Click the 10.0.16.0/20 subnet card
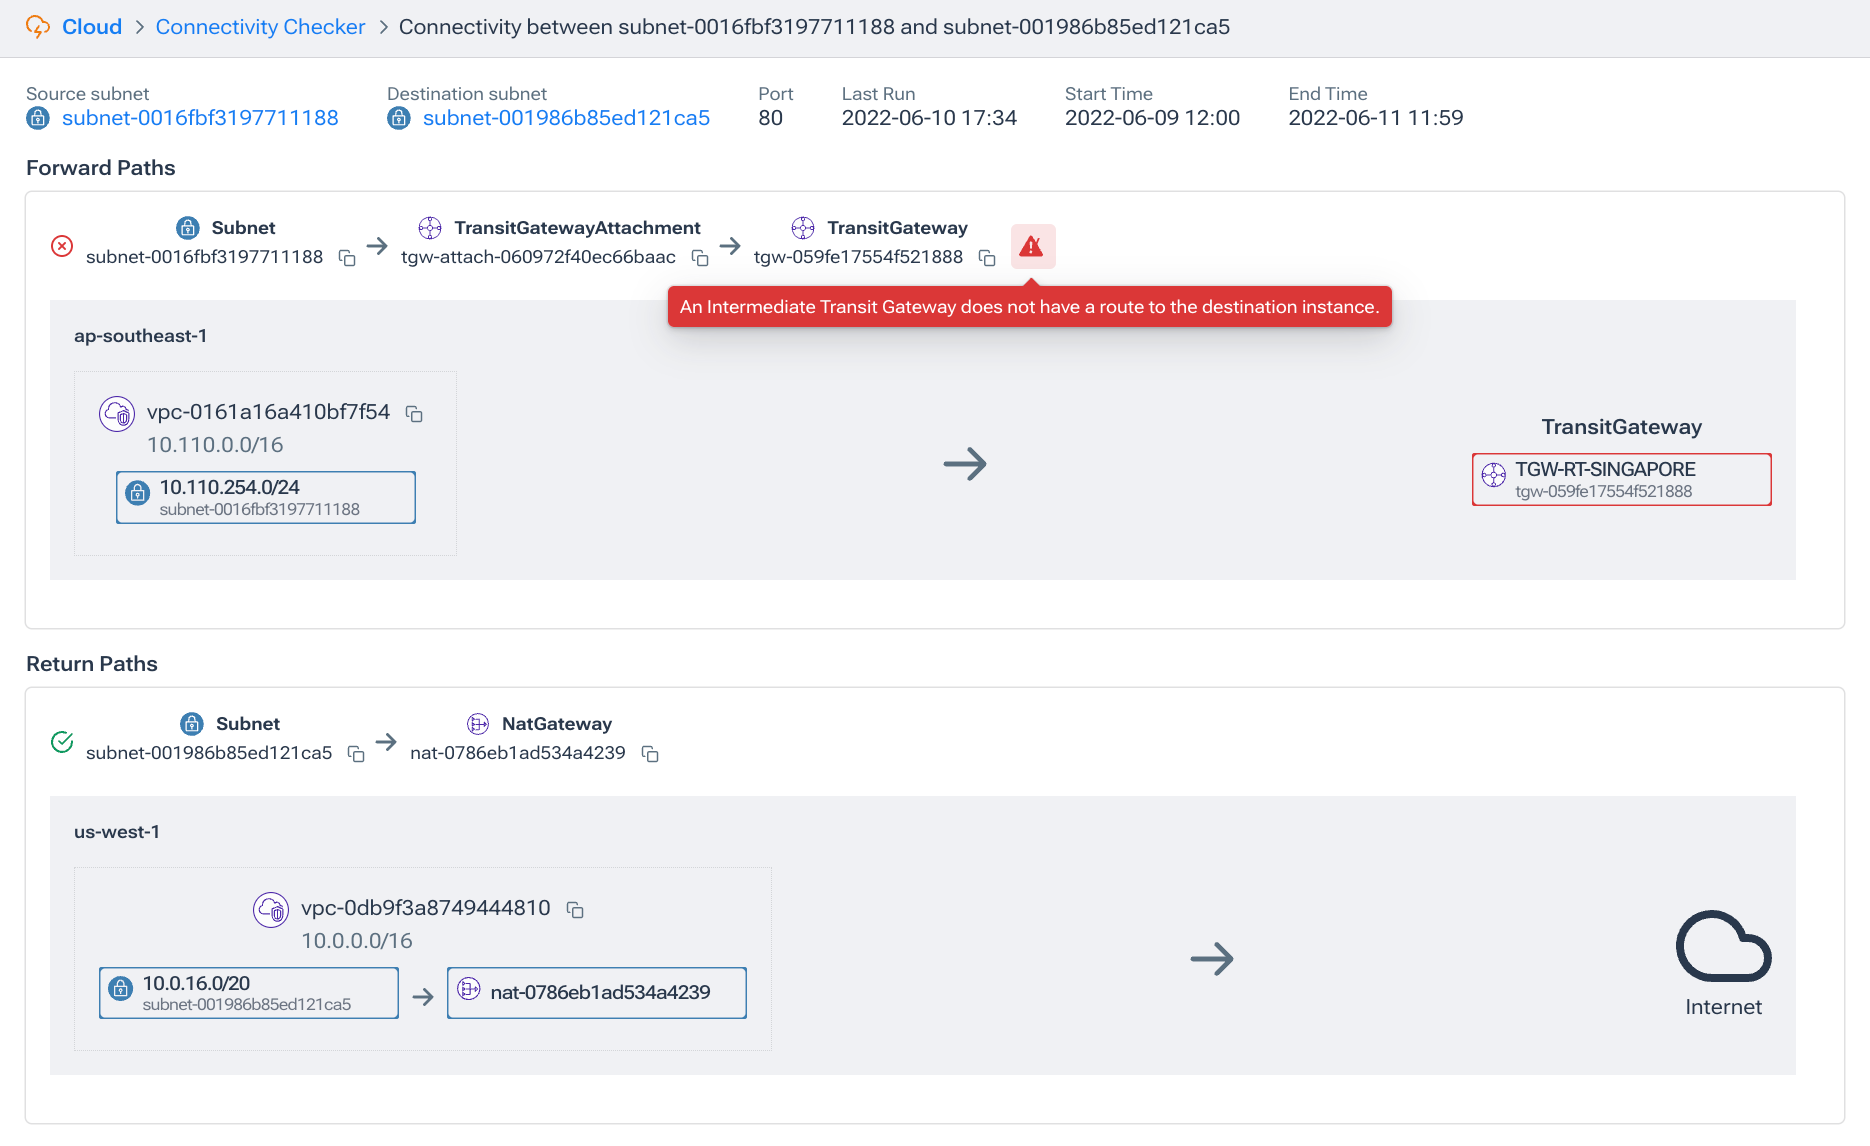The image size is (1870, 1146). tap(248, 992)
